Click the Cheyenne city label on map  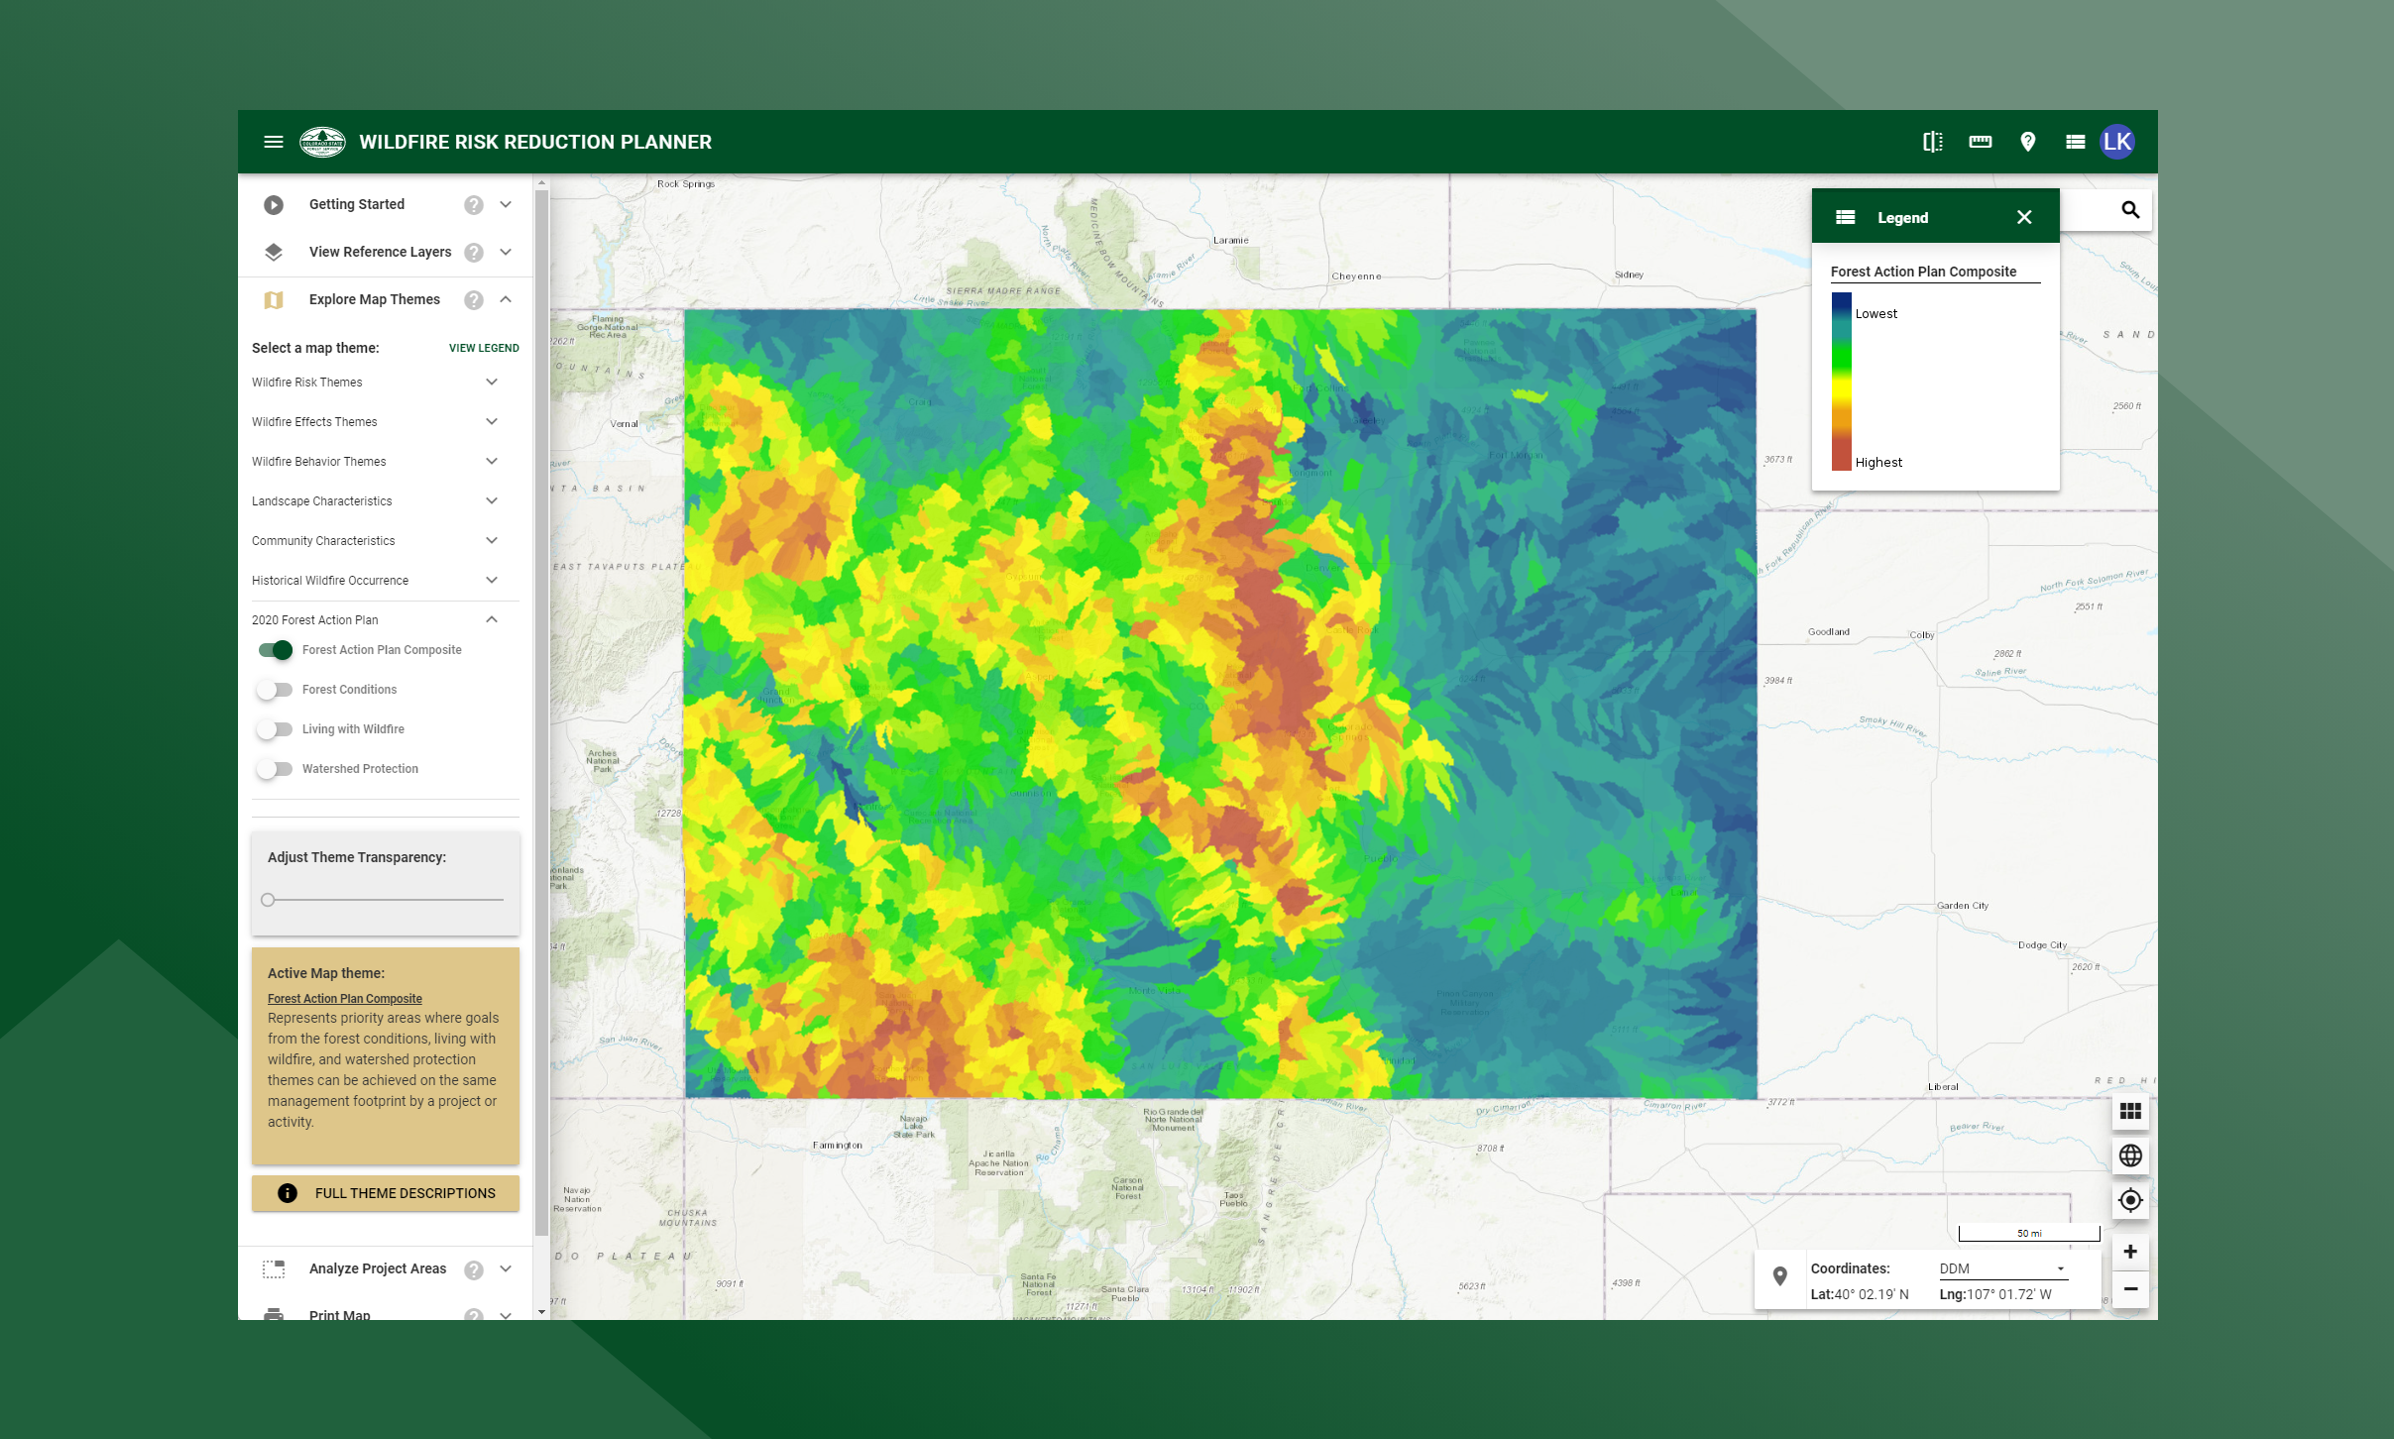(x=1356, y=276)
